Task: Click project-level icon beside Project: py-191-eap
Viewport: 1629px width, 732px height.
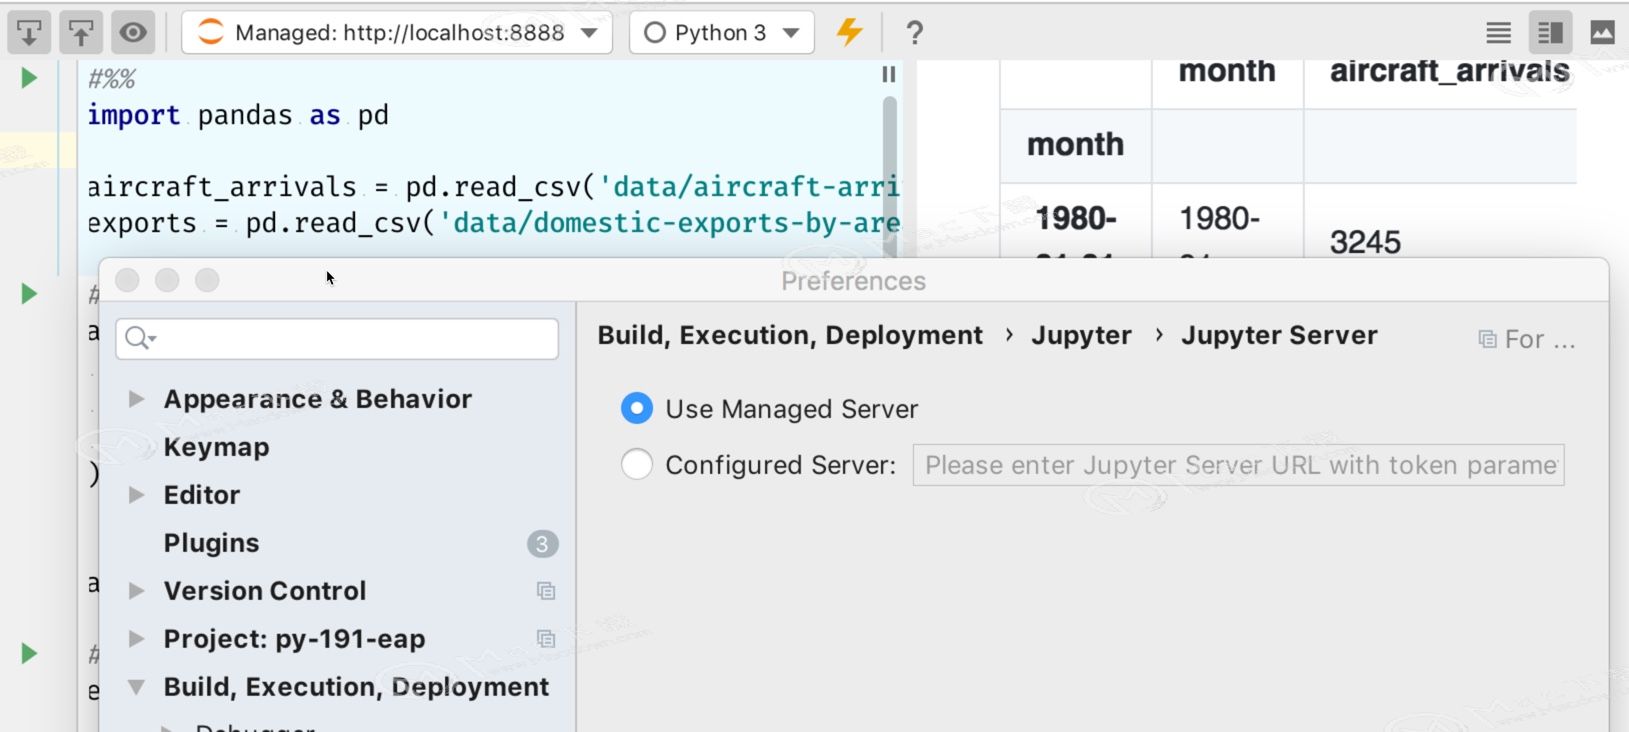Action: [x=545, y=639]
